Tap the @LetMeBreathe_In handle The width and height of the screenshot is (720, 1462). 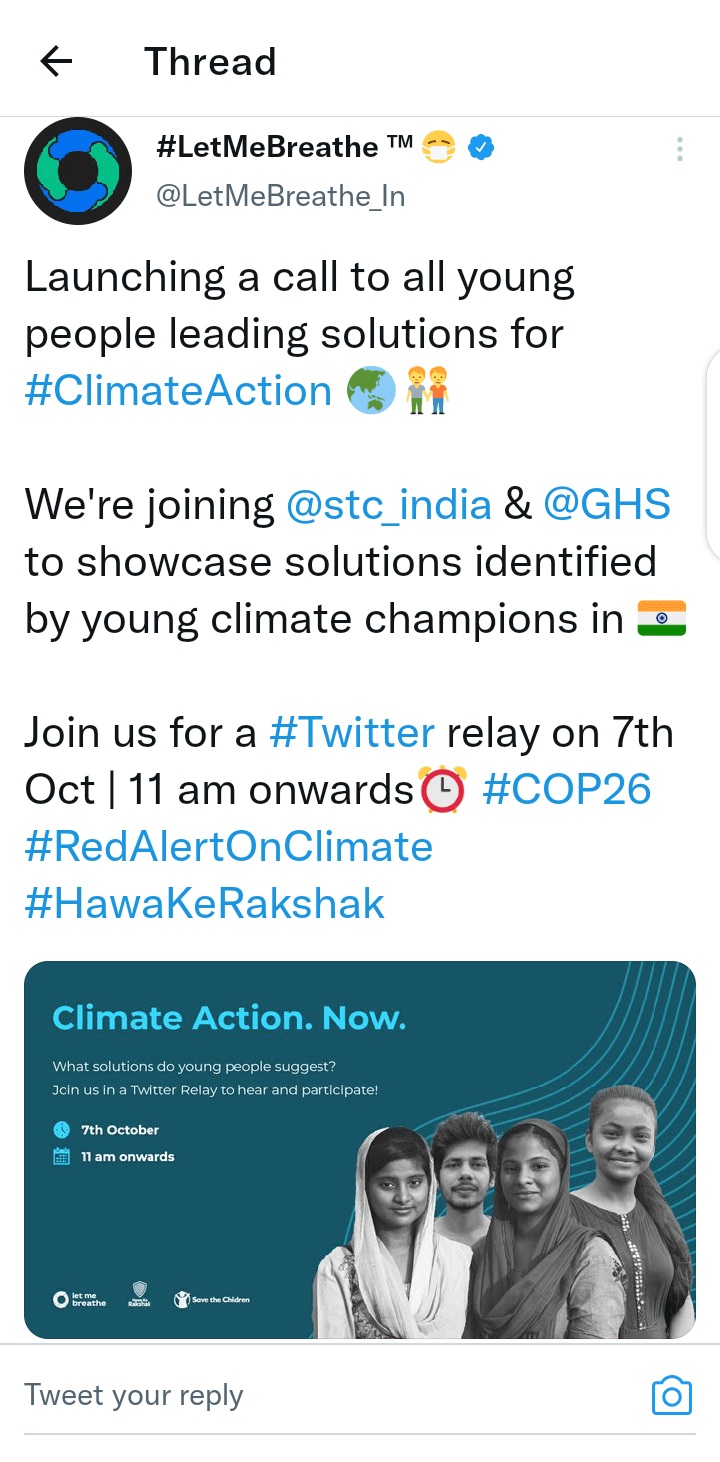pyautogui.click(x=281, y=196)
